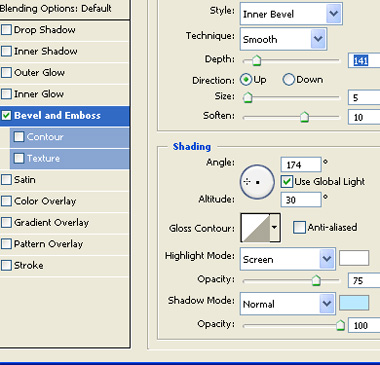Click the Altitude field showing 30
The image size is (380, 365).
301,200
